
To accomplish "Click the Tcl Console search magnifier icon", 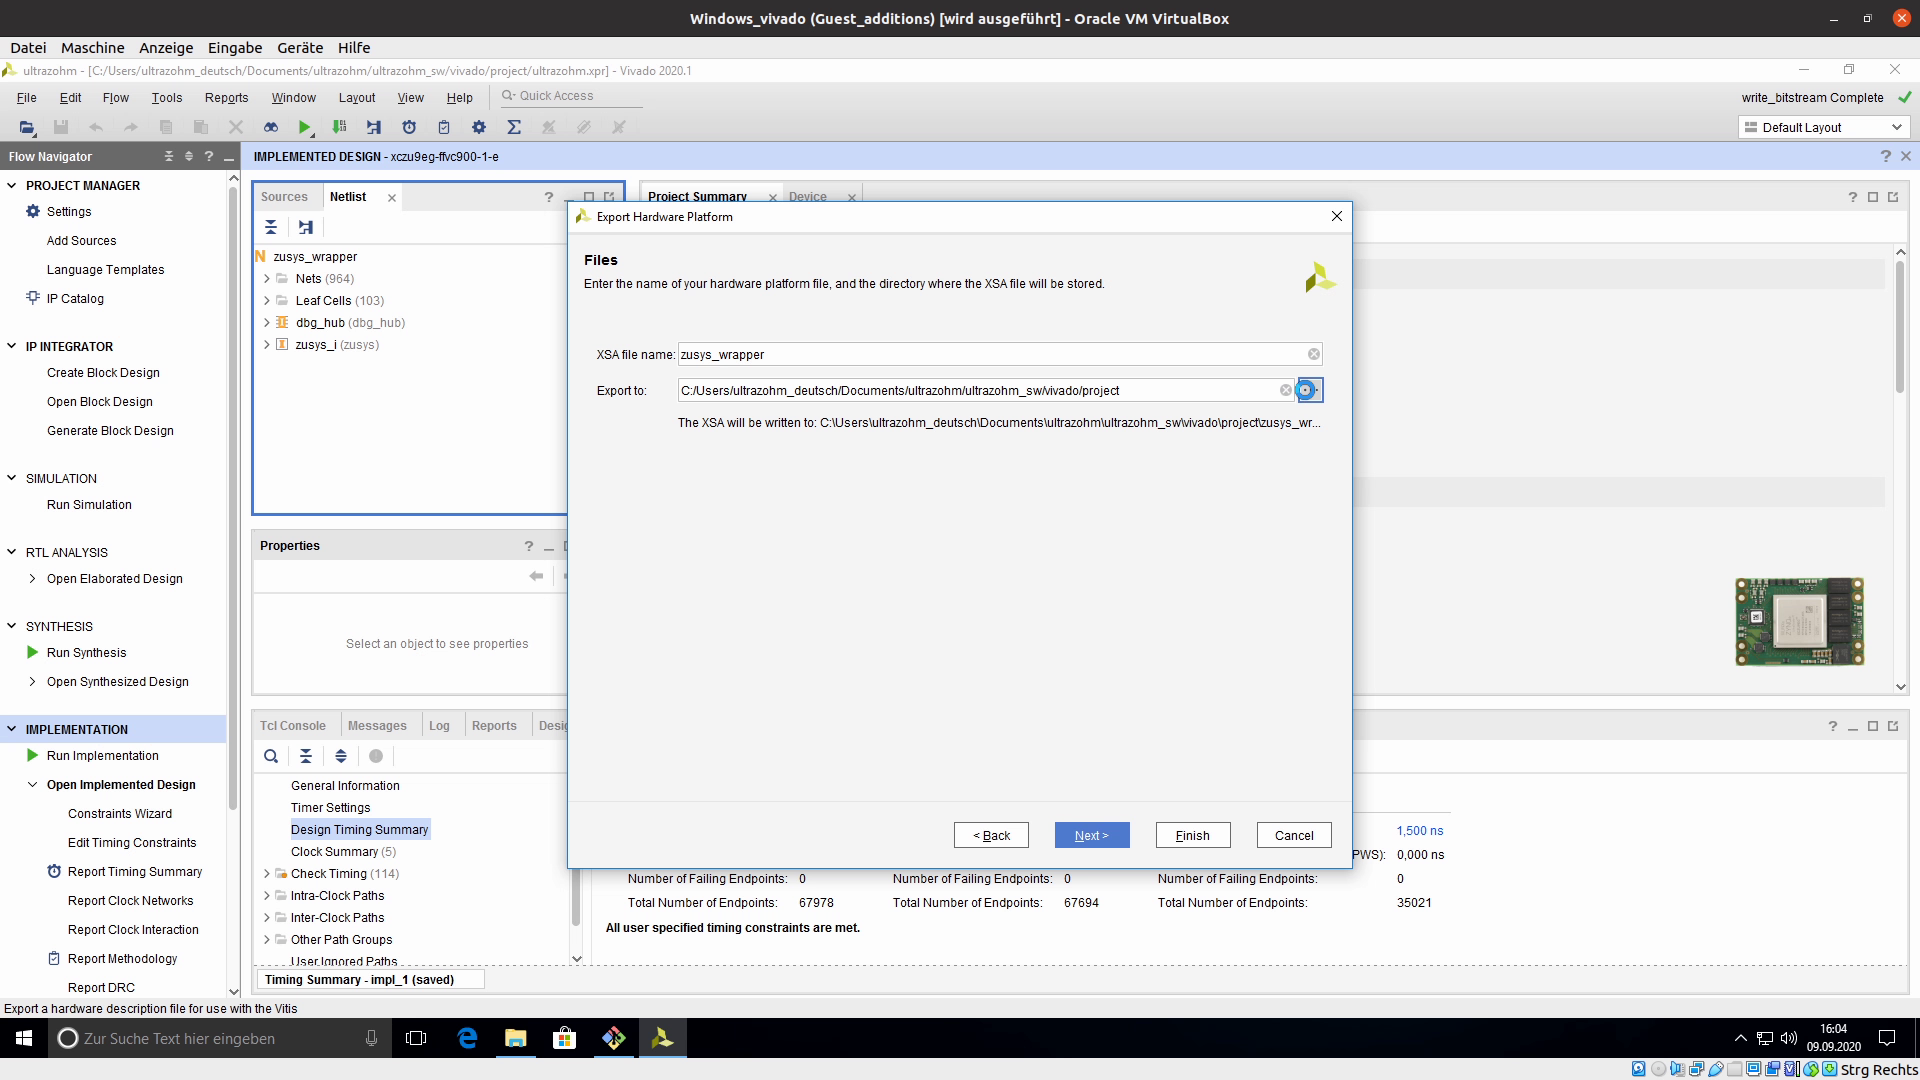I will pos(271,756).
